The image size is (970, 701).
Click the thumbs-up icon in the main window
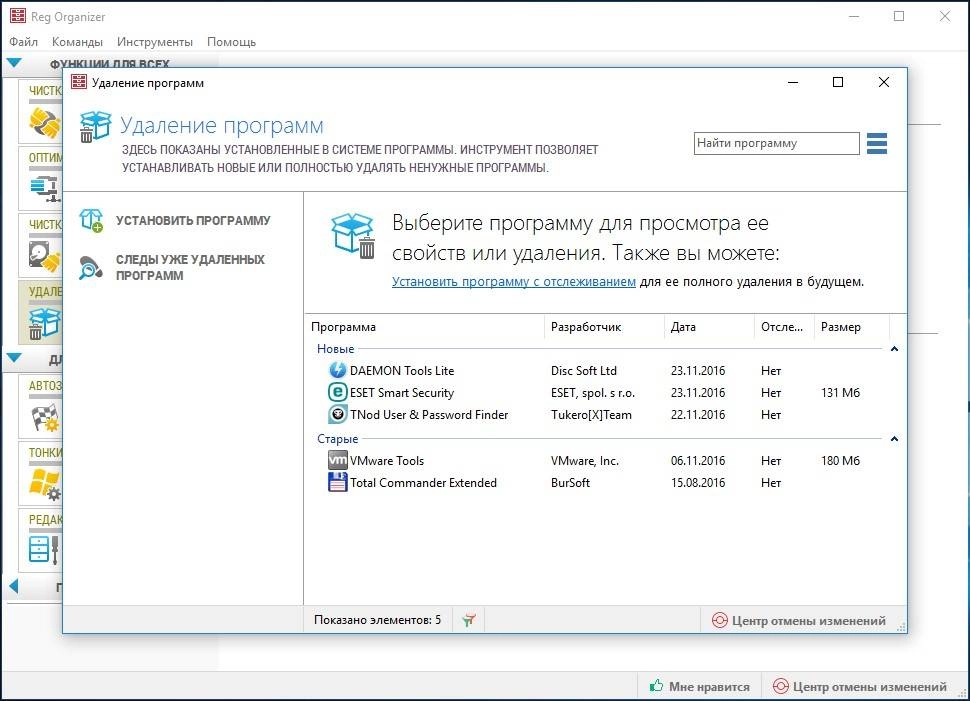pyautogui.click(x=656, y=685)
